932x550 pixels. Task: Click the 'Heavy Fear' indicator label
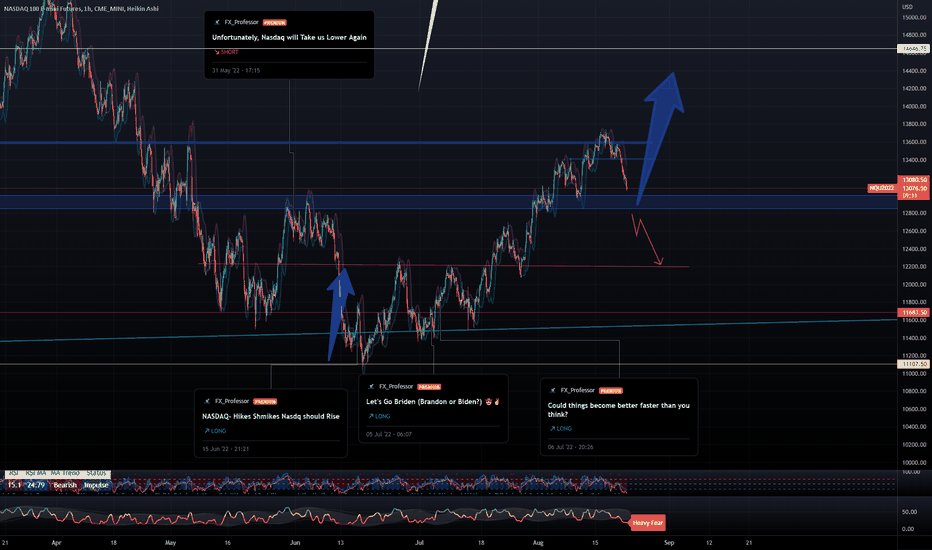click(x=647, y=523)
